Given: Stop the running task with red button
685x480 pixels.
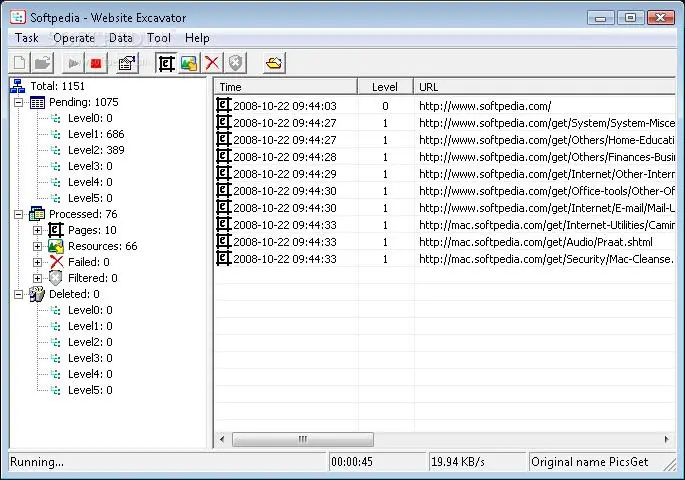Looking at the screenshot, I should point(96,63).
